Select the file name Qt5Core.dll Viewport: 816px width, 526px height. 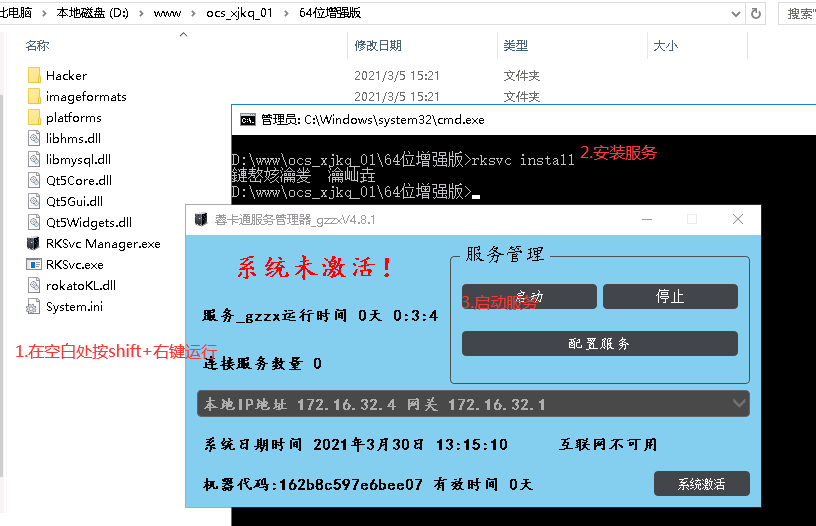(x=79, y=181)
